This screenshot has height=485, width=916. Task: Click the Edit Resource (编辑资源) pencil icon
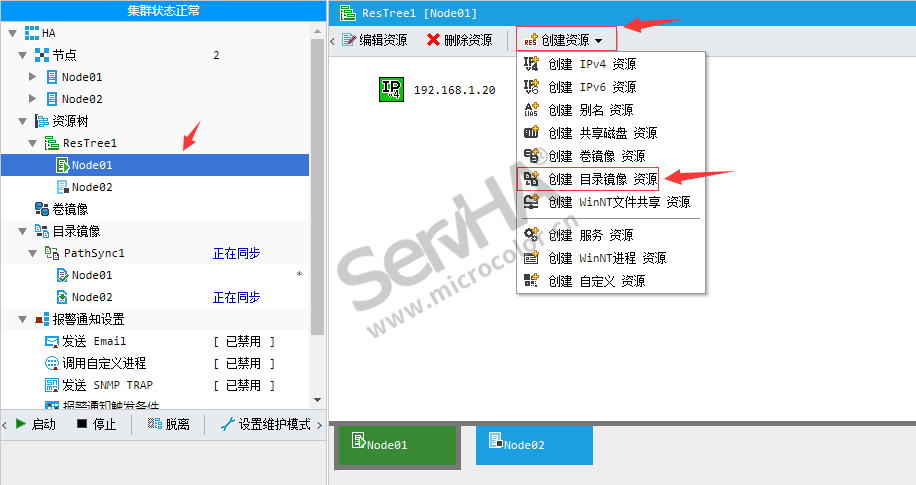349,40
